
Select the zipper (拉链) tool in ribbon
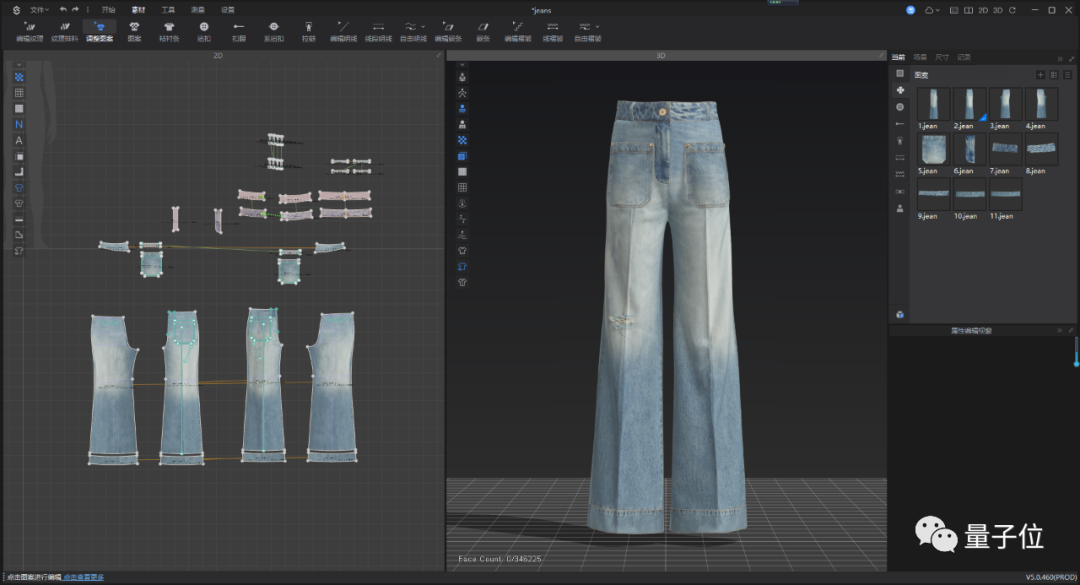[x=308, y=30]
